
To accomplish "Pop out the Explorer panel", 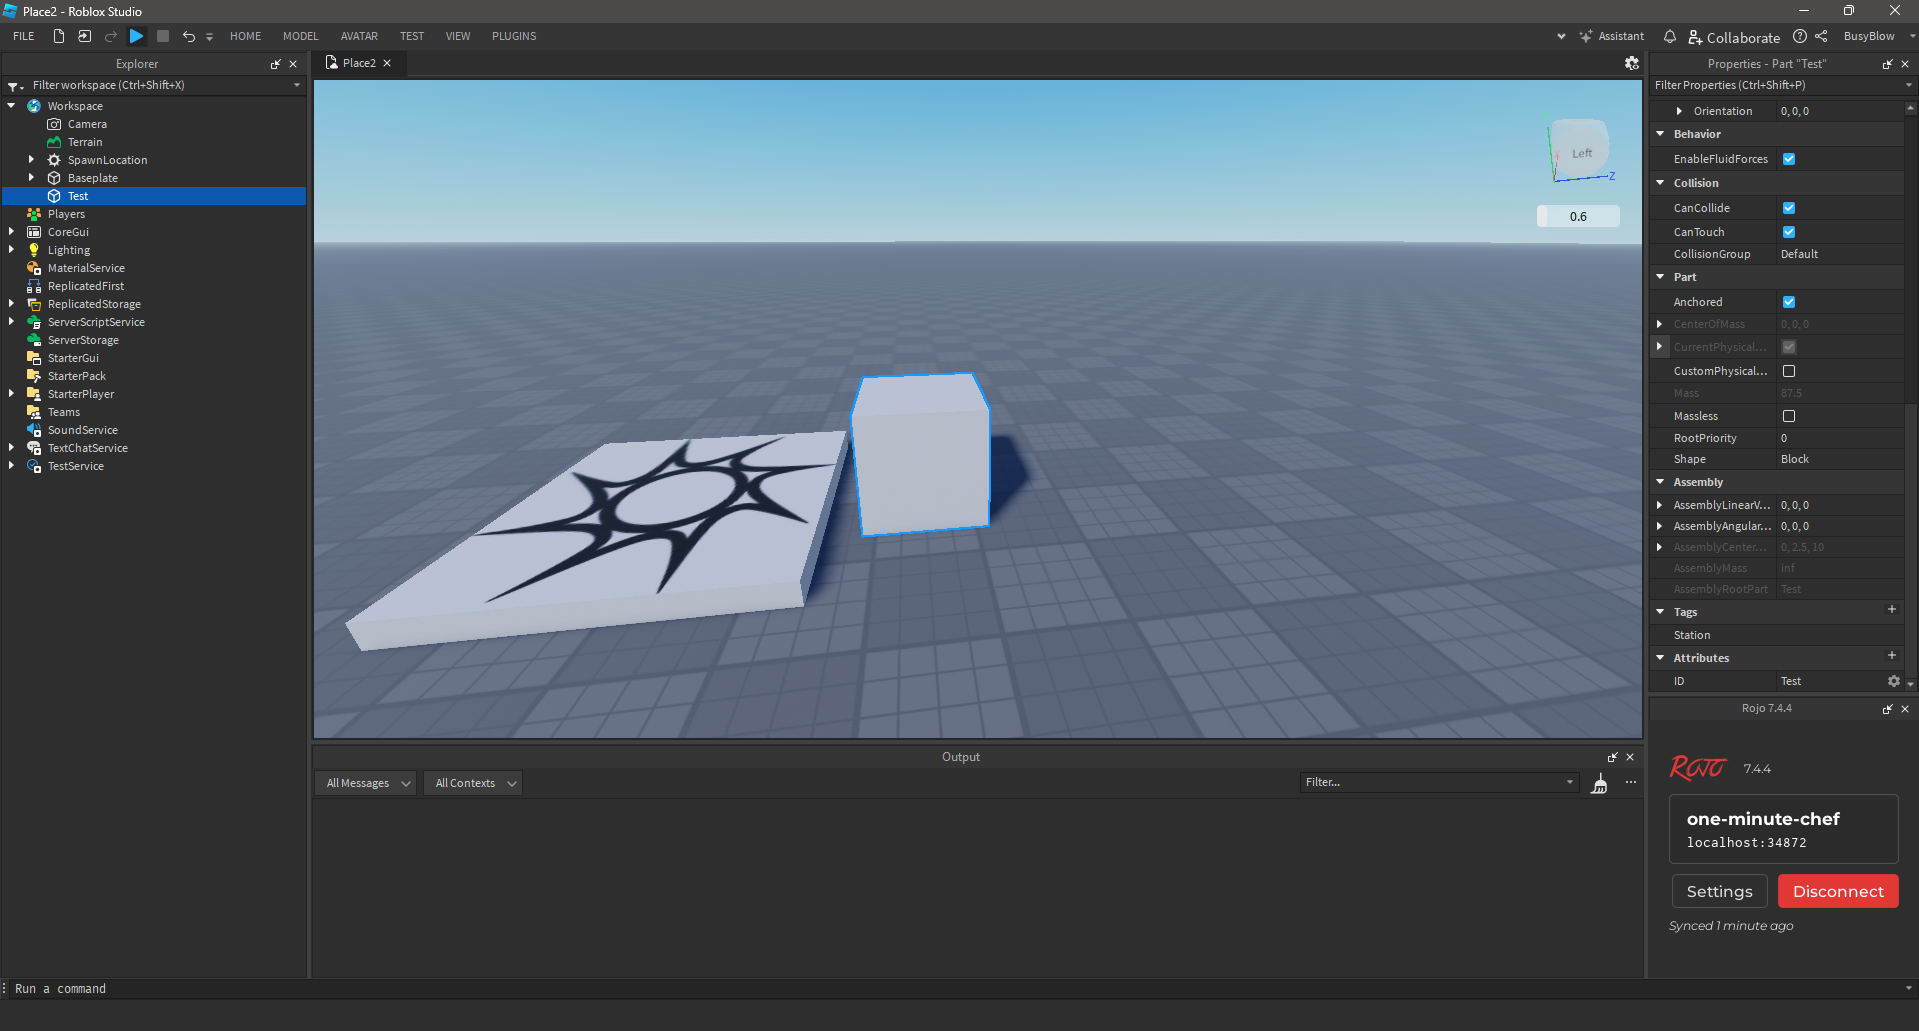I will [x=275, y=64].
